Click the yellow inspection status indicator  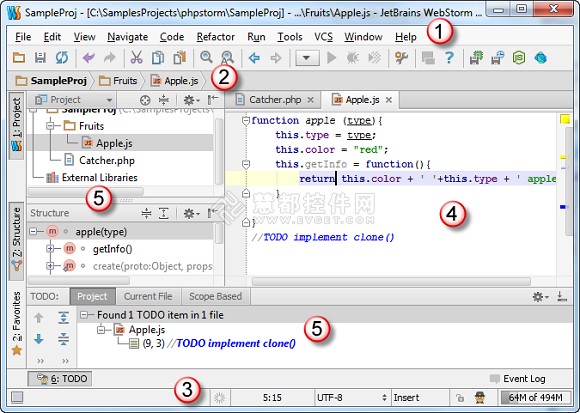pyautogui.click(x=564, y=119)
